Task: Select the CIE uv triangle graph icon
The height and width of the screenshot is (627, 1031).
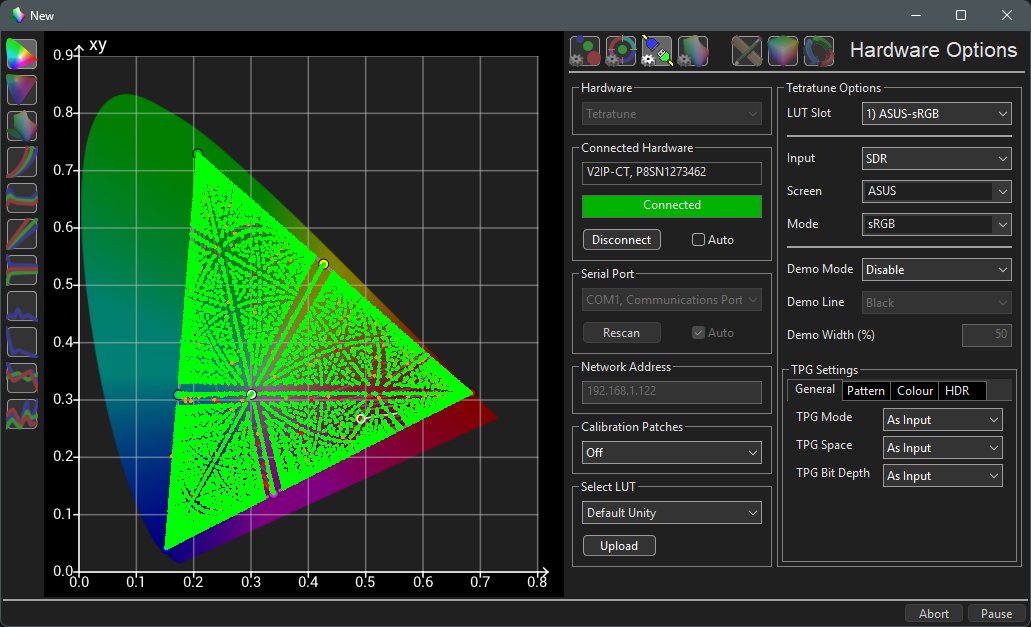Action: point(22,90)
